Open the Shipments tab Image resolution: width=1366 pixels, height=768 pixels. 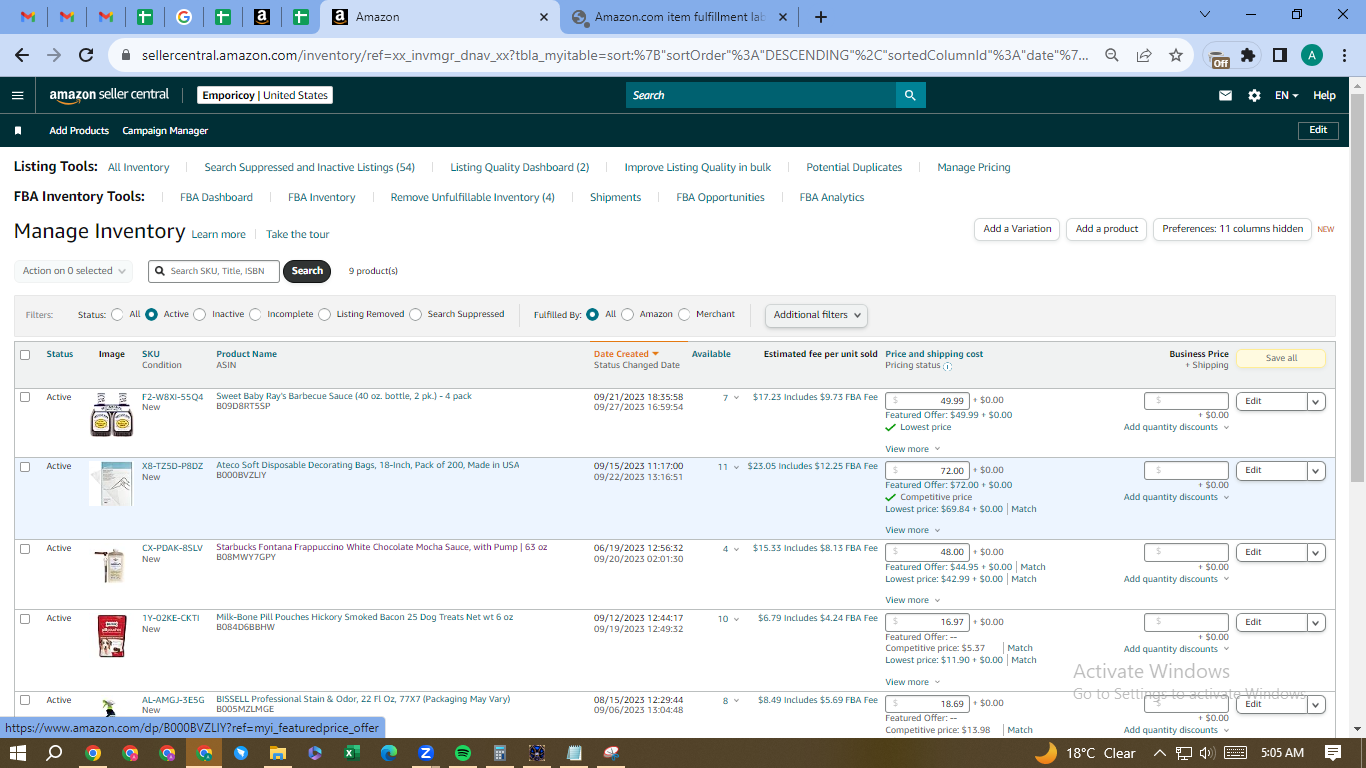tap(615, 198)
